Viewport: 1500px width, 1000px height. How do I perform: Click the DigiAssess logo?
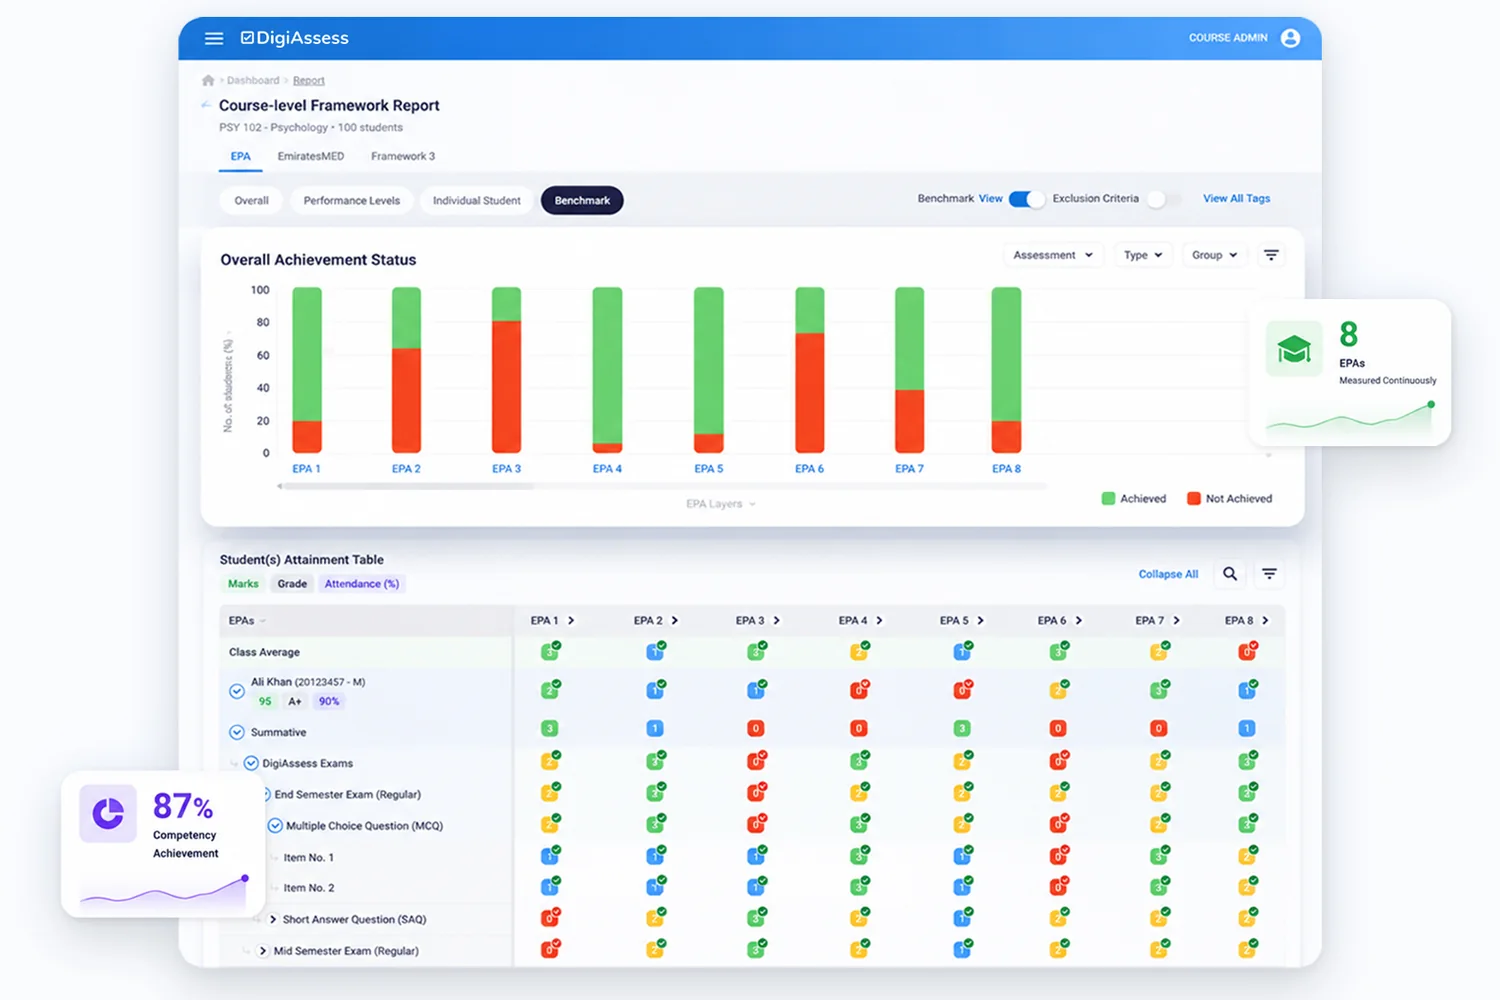pos(294,38)
